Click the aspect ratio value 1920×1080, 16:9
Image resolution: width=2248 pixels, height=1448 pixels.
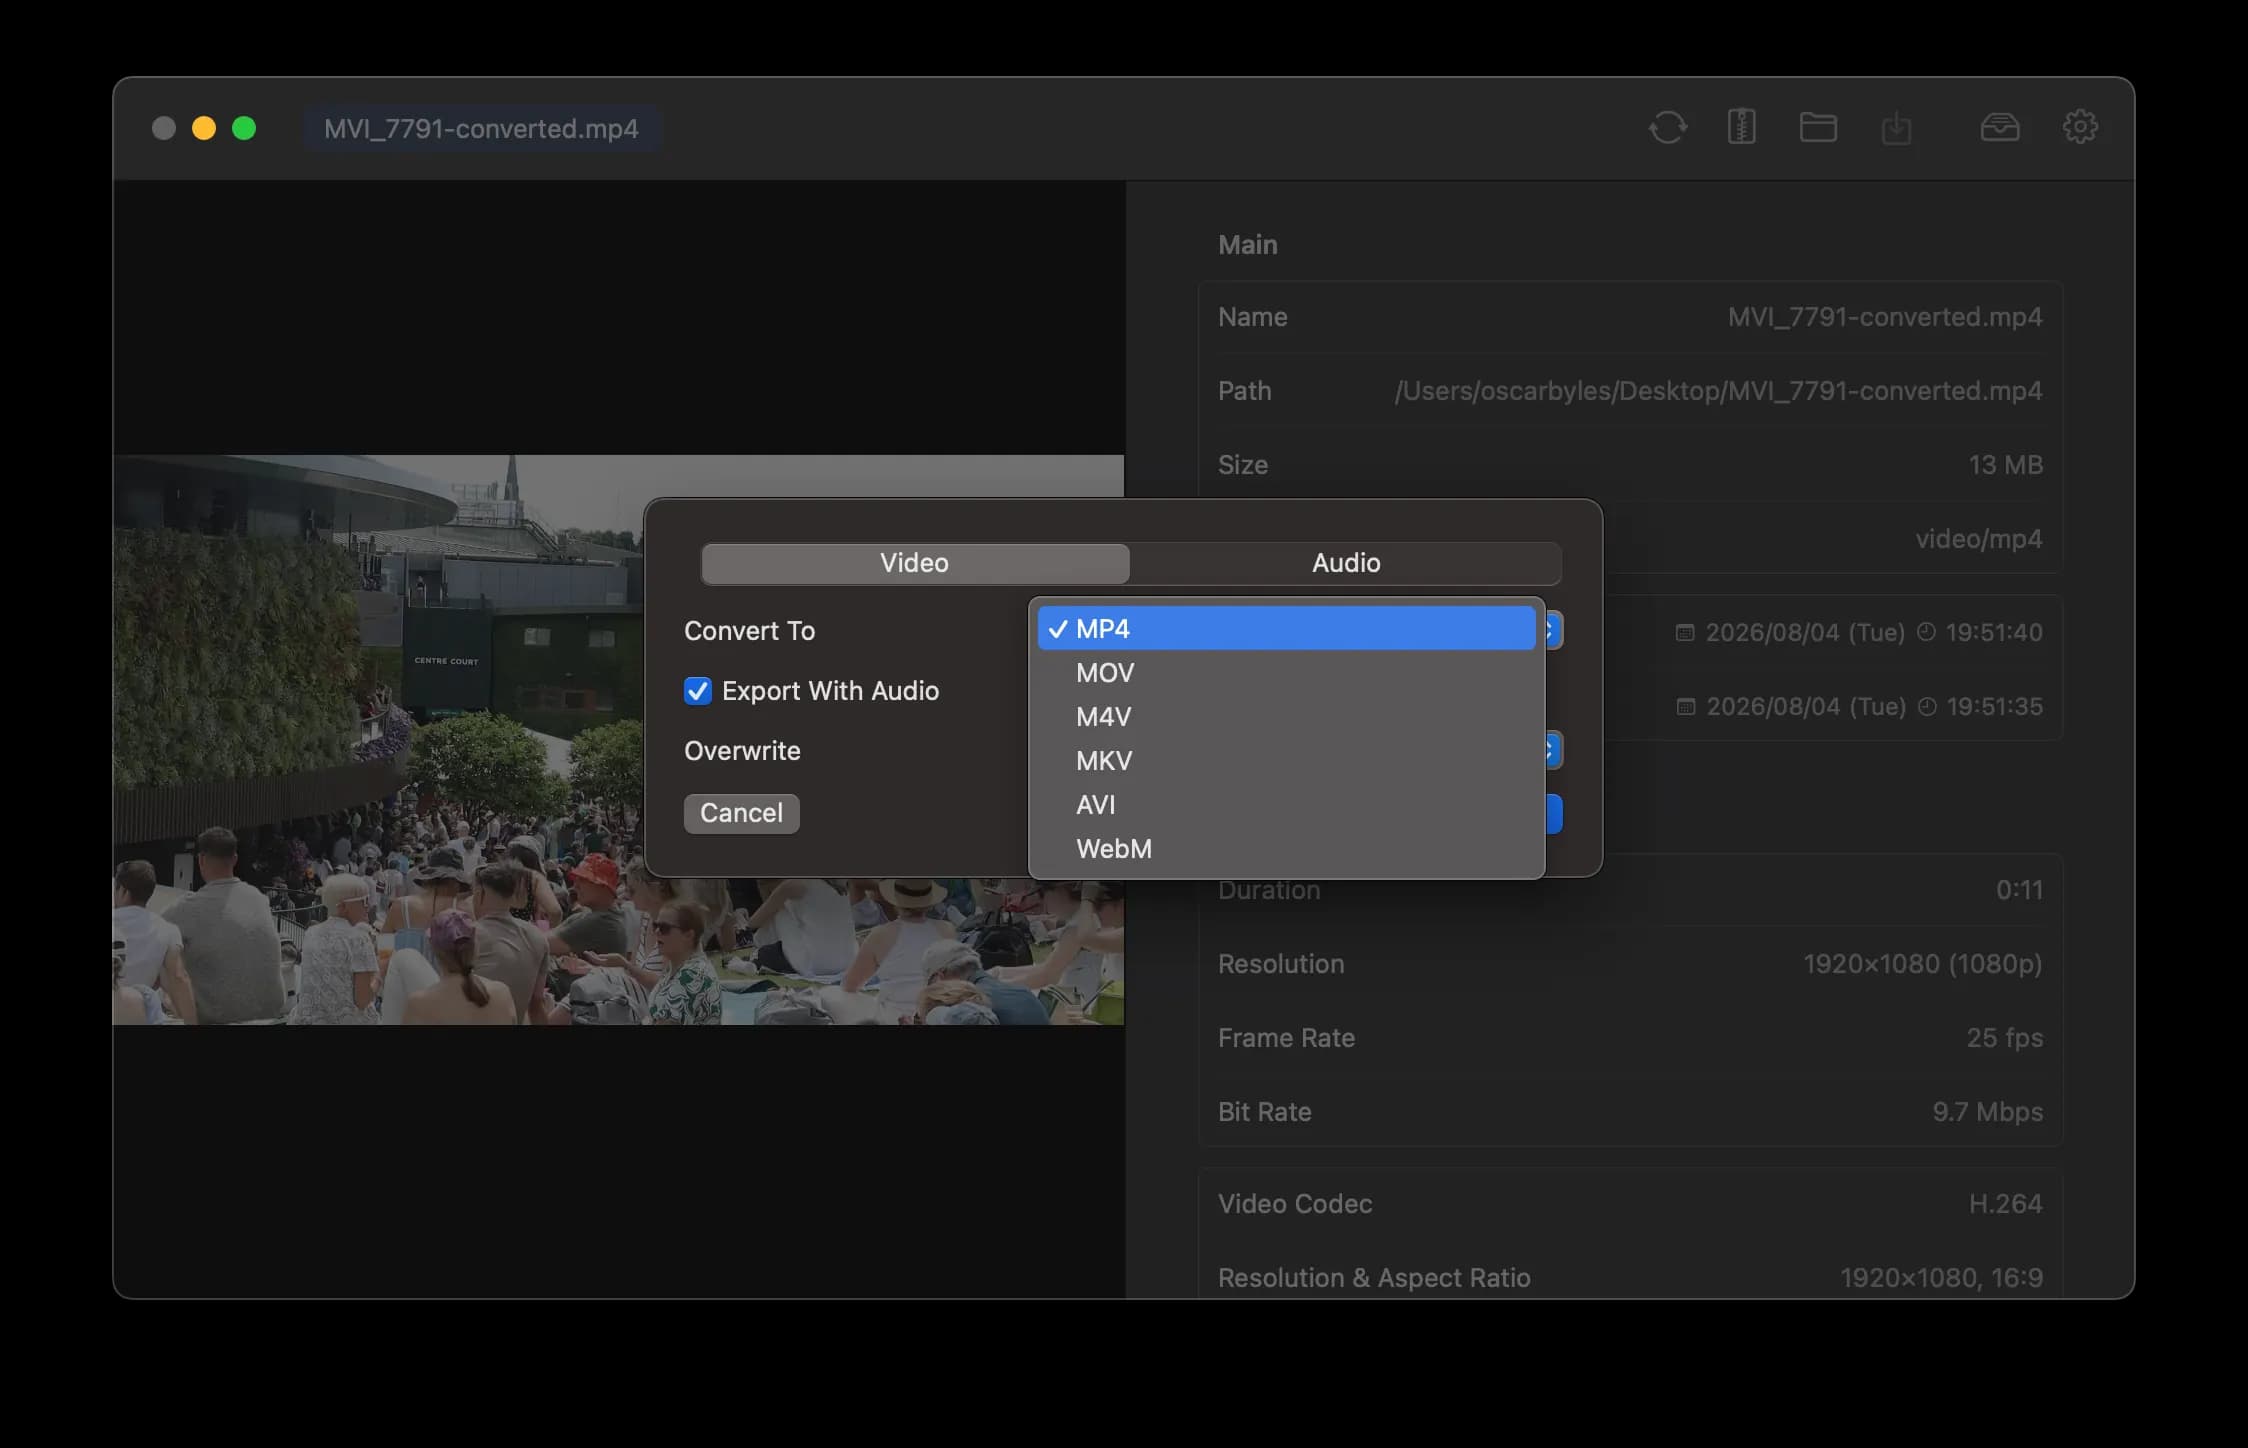pyautogui.click(x=1941, y=1278)
